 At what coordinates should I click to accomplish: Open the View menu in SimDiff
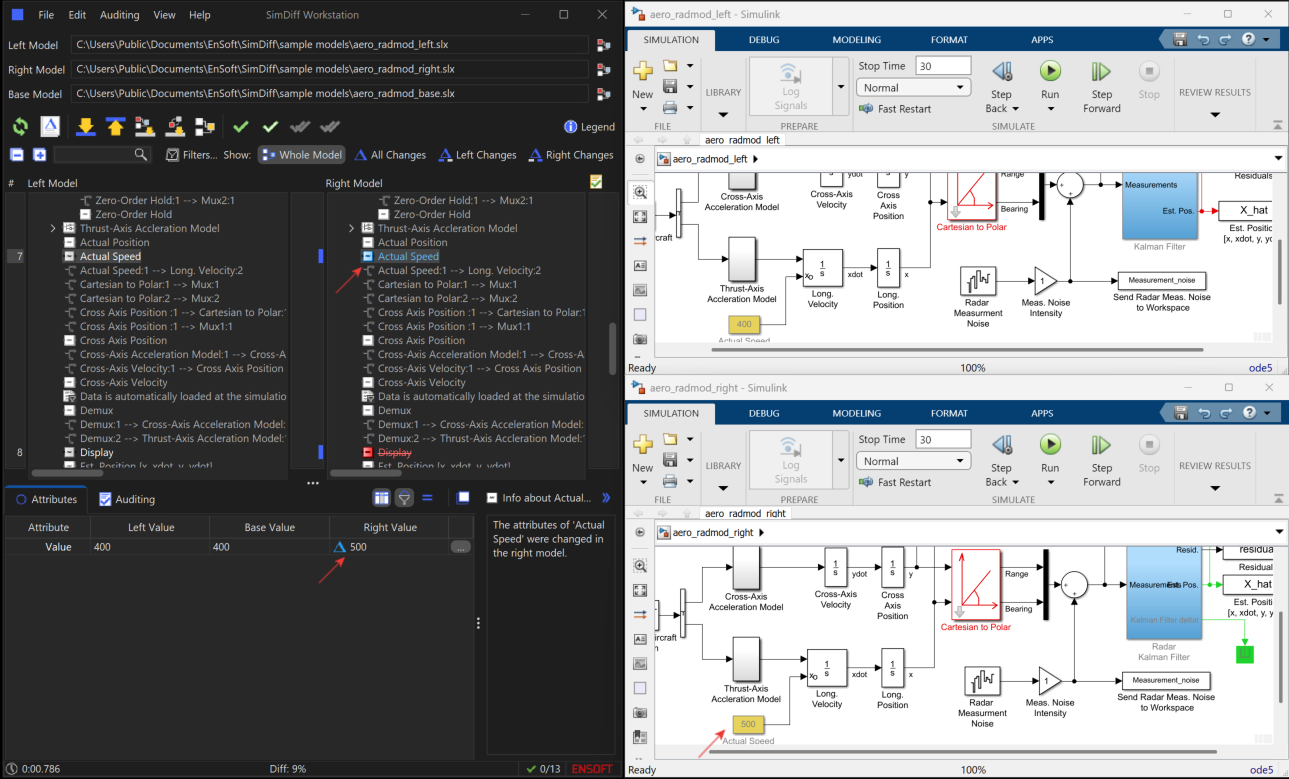pos(164,15)
